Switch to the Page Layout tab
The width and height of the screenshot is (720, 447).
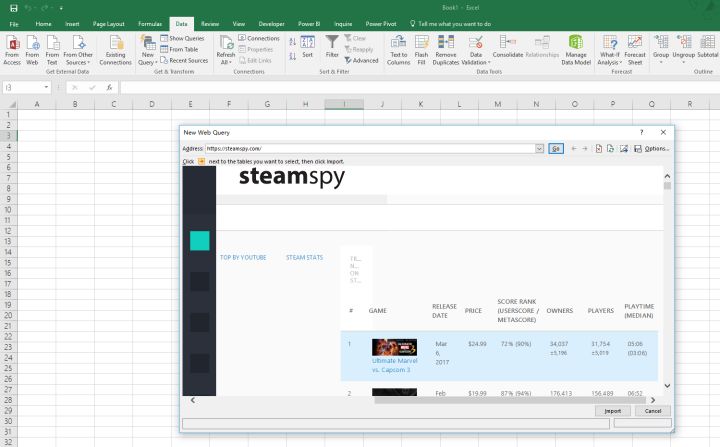point(108,24)
